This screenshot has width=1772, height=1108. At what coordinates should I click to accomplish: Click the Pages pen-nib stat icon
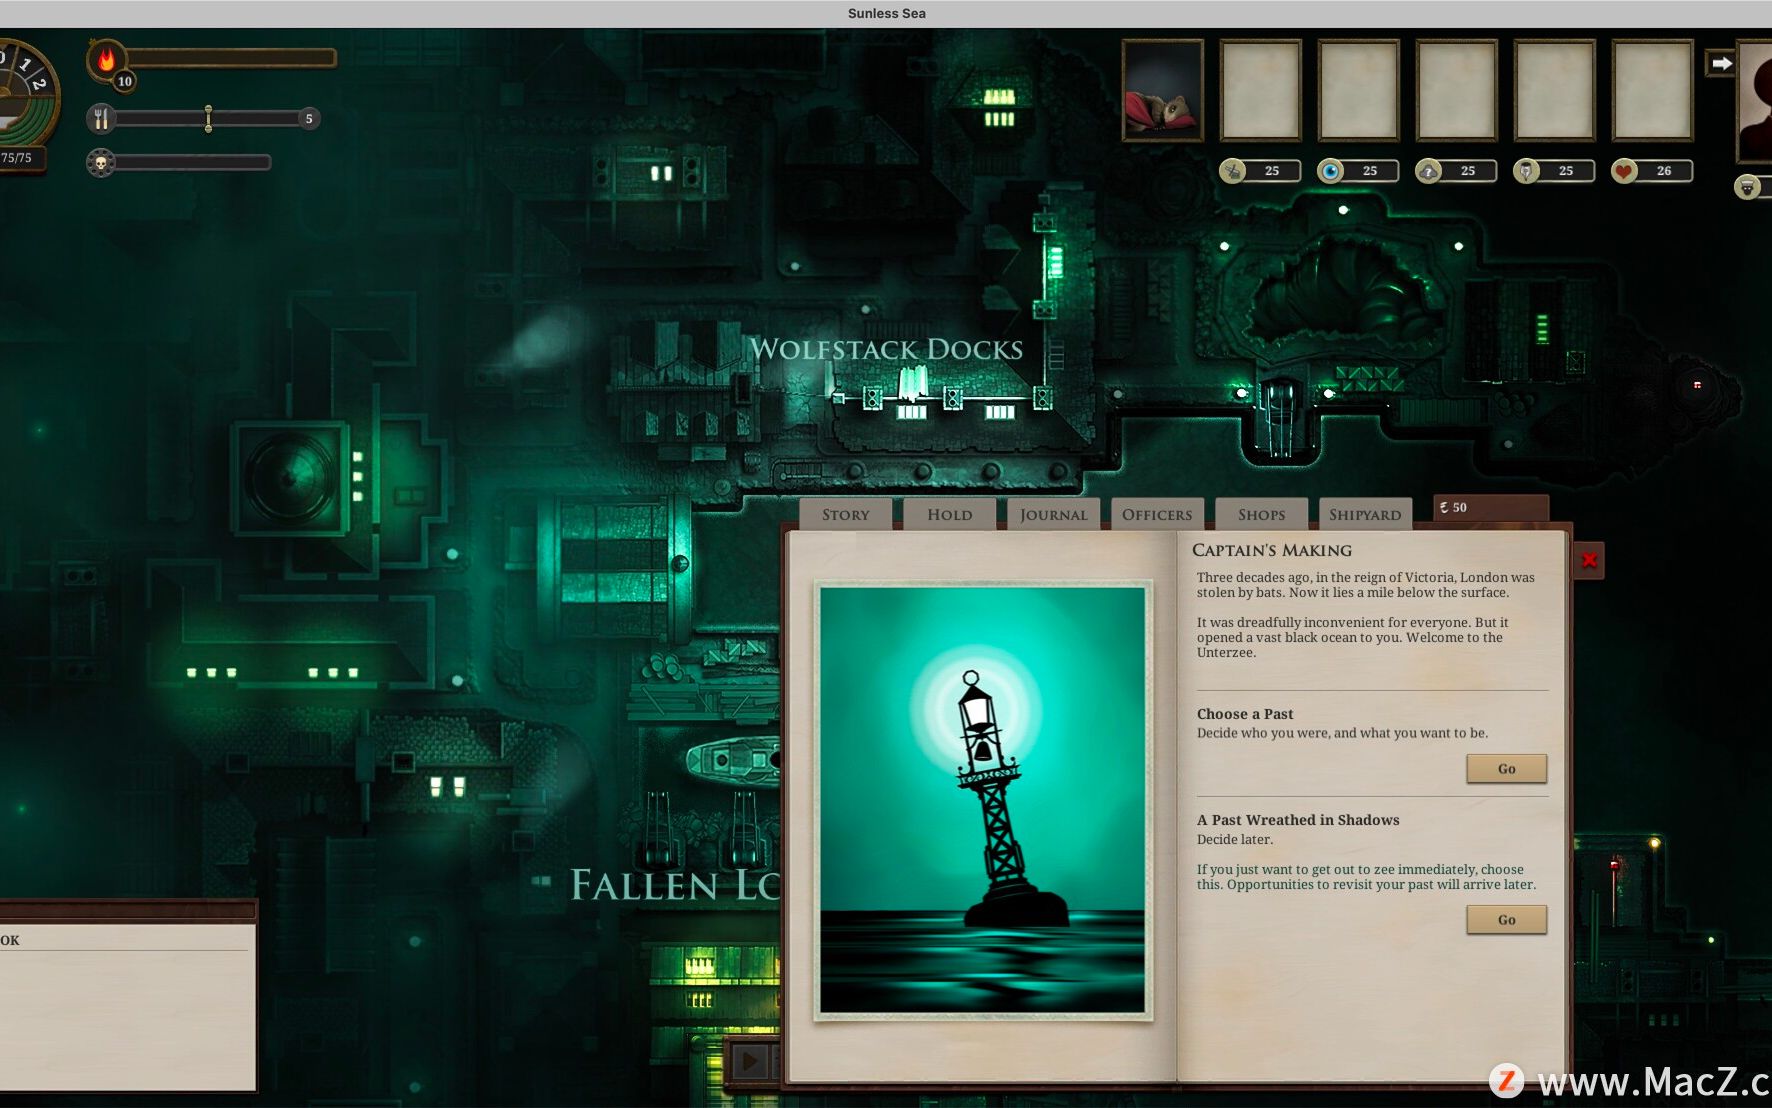click(x=1526, y=171)
